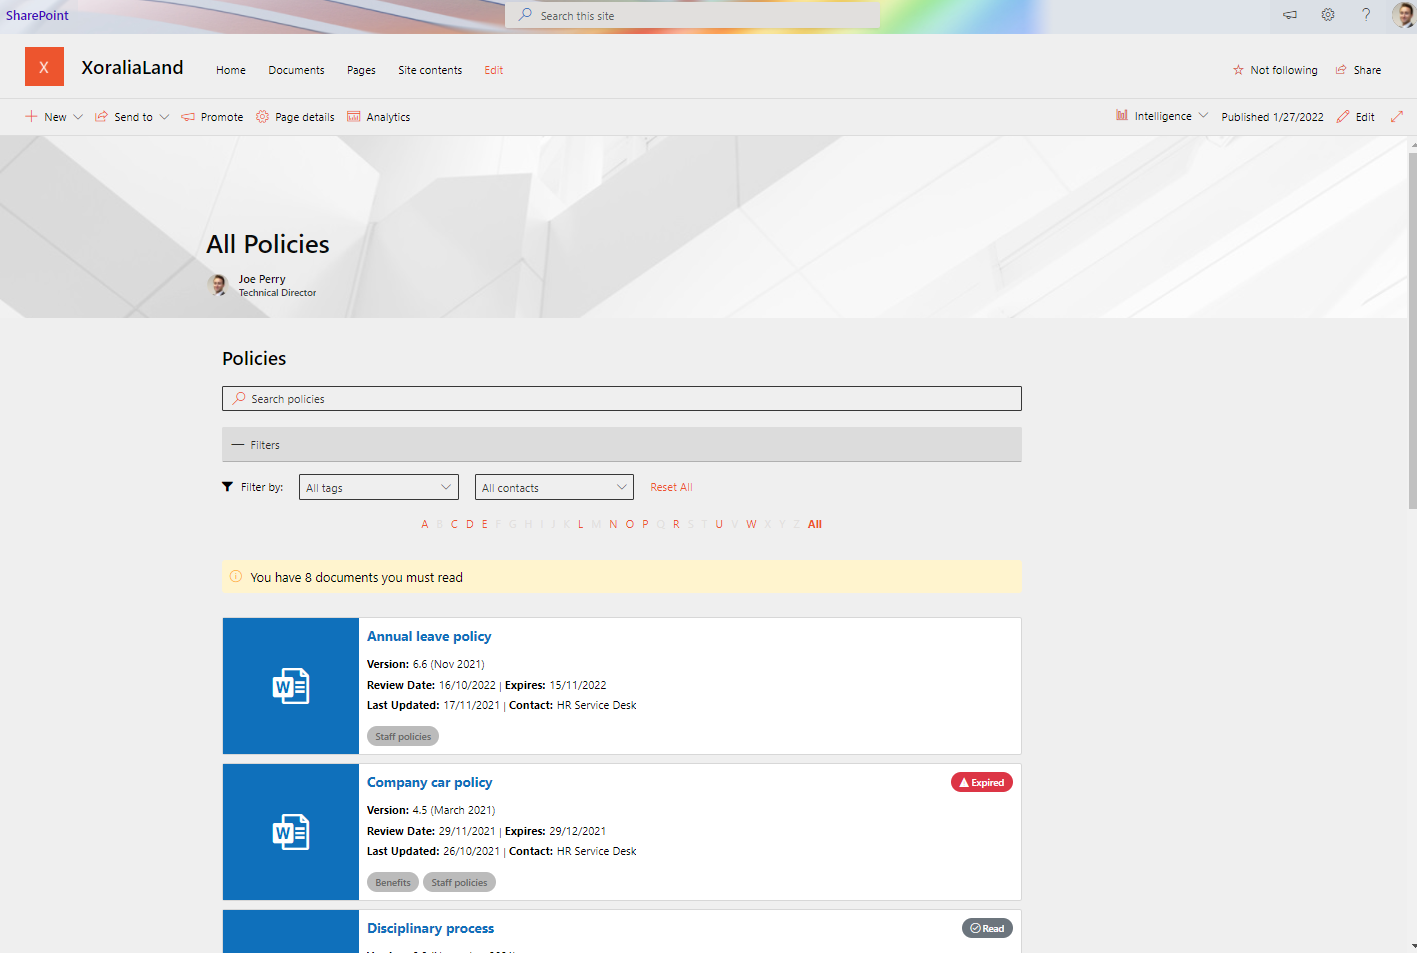Click Benefits tag on Company car policy
Viewport: 1417px width, 953px height.
[x=393, y=882]
